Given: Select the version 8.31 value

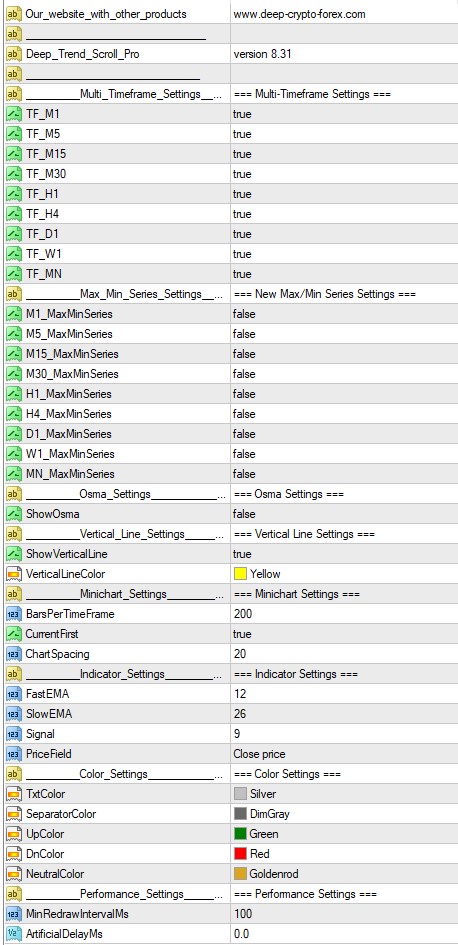Looking at the screenshot, I should click(263, 54).
